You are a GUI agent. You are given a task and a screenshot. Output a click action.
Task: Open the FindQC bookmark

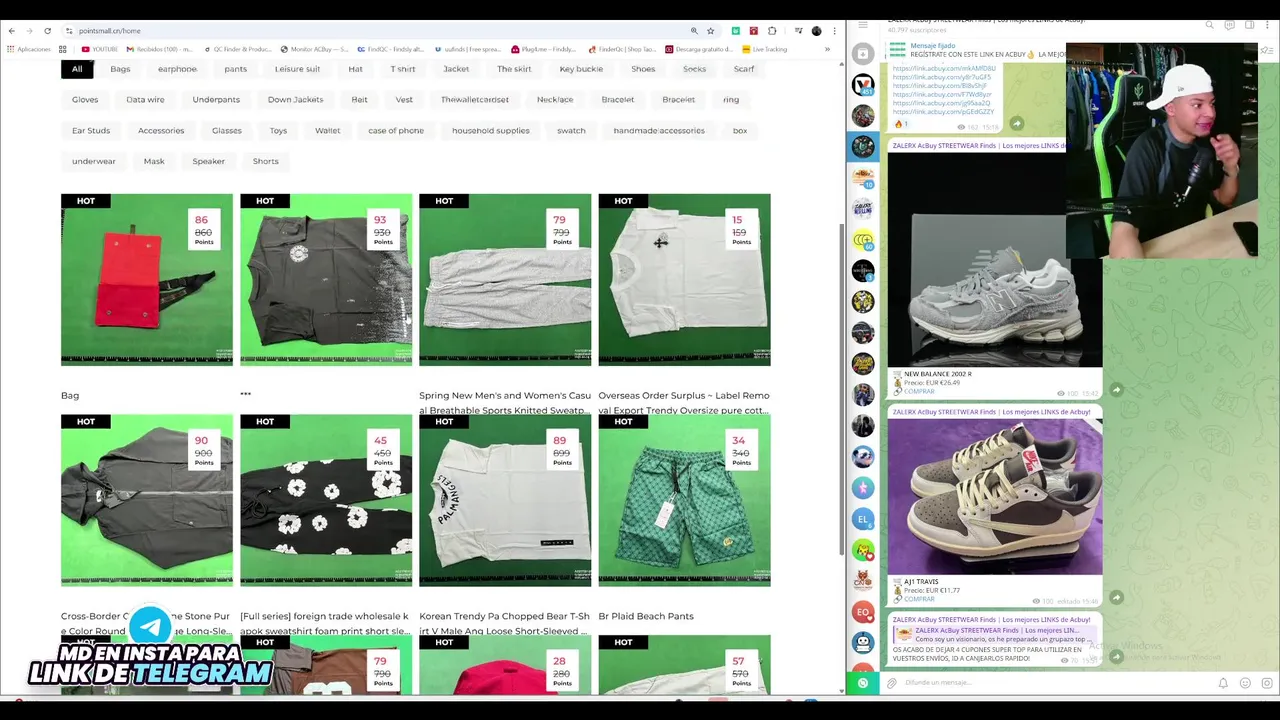tap(390, 49)
